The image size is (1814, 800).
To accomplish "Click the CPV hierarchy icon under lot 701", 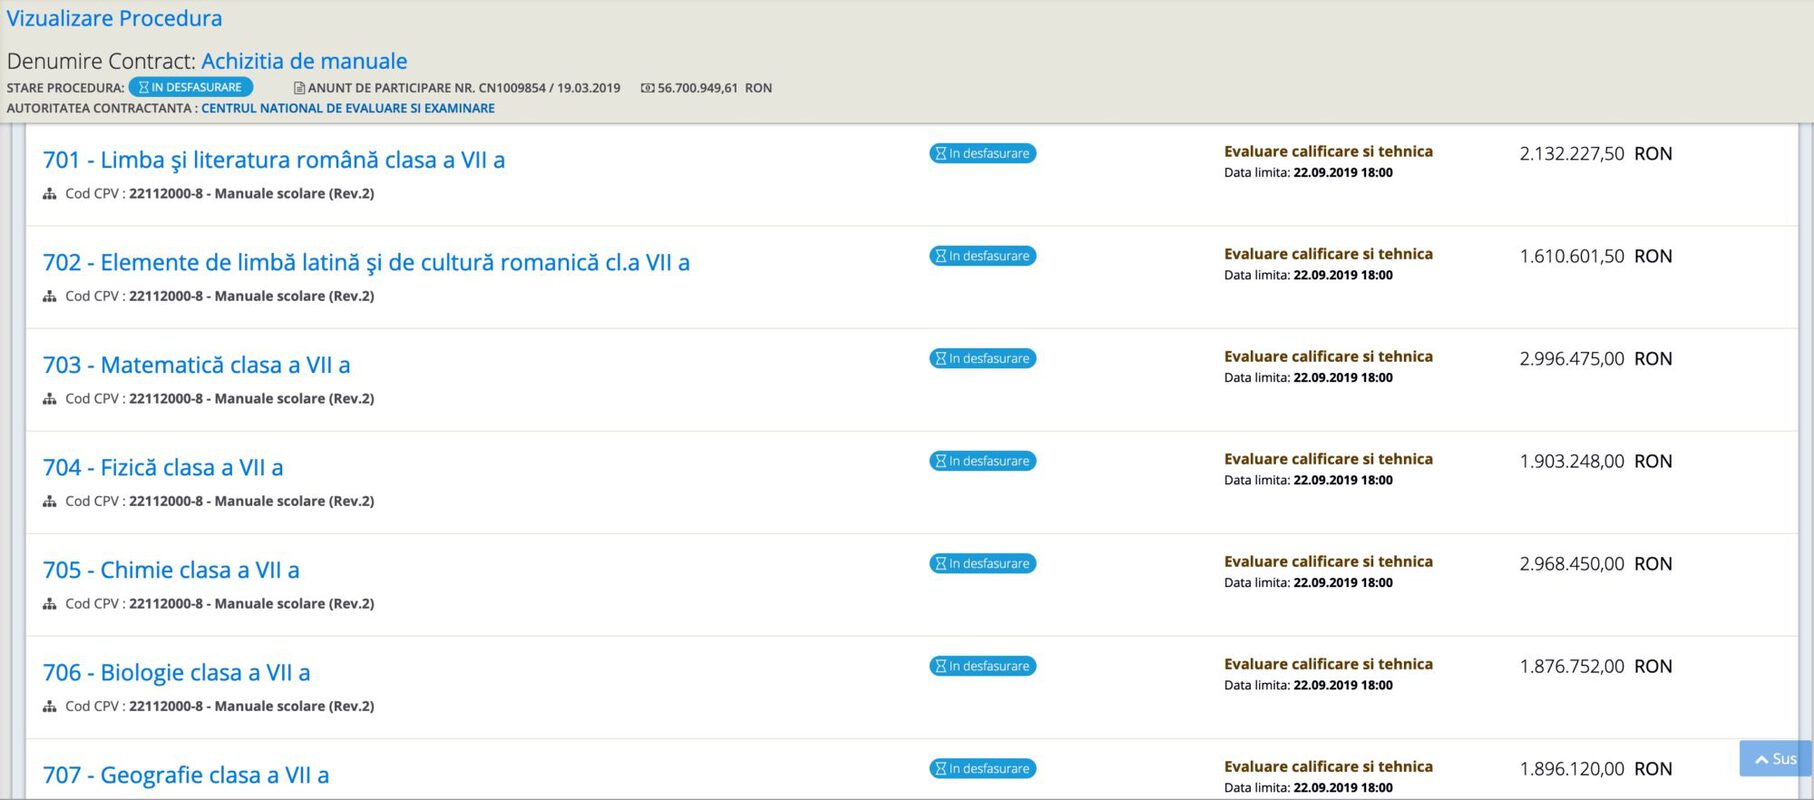I will point(49,194).
